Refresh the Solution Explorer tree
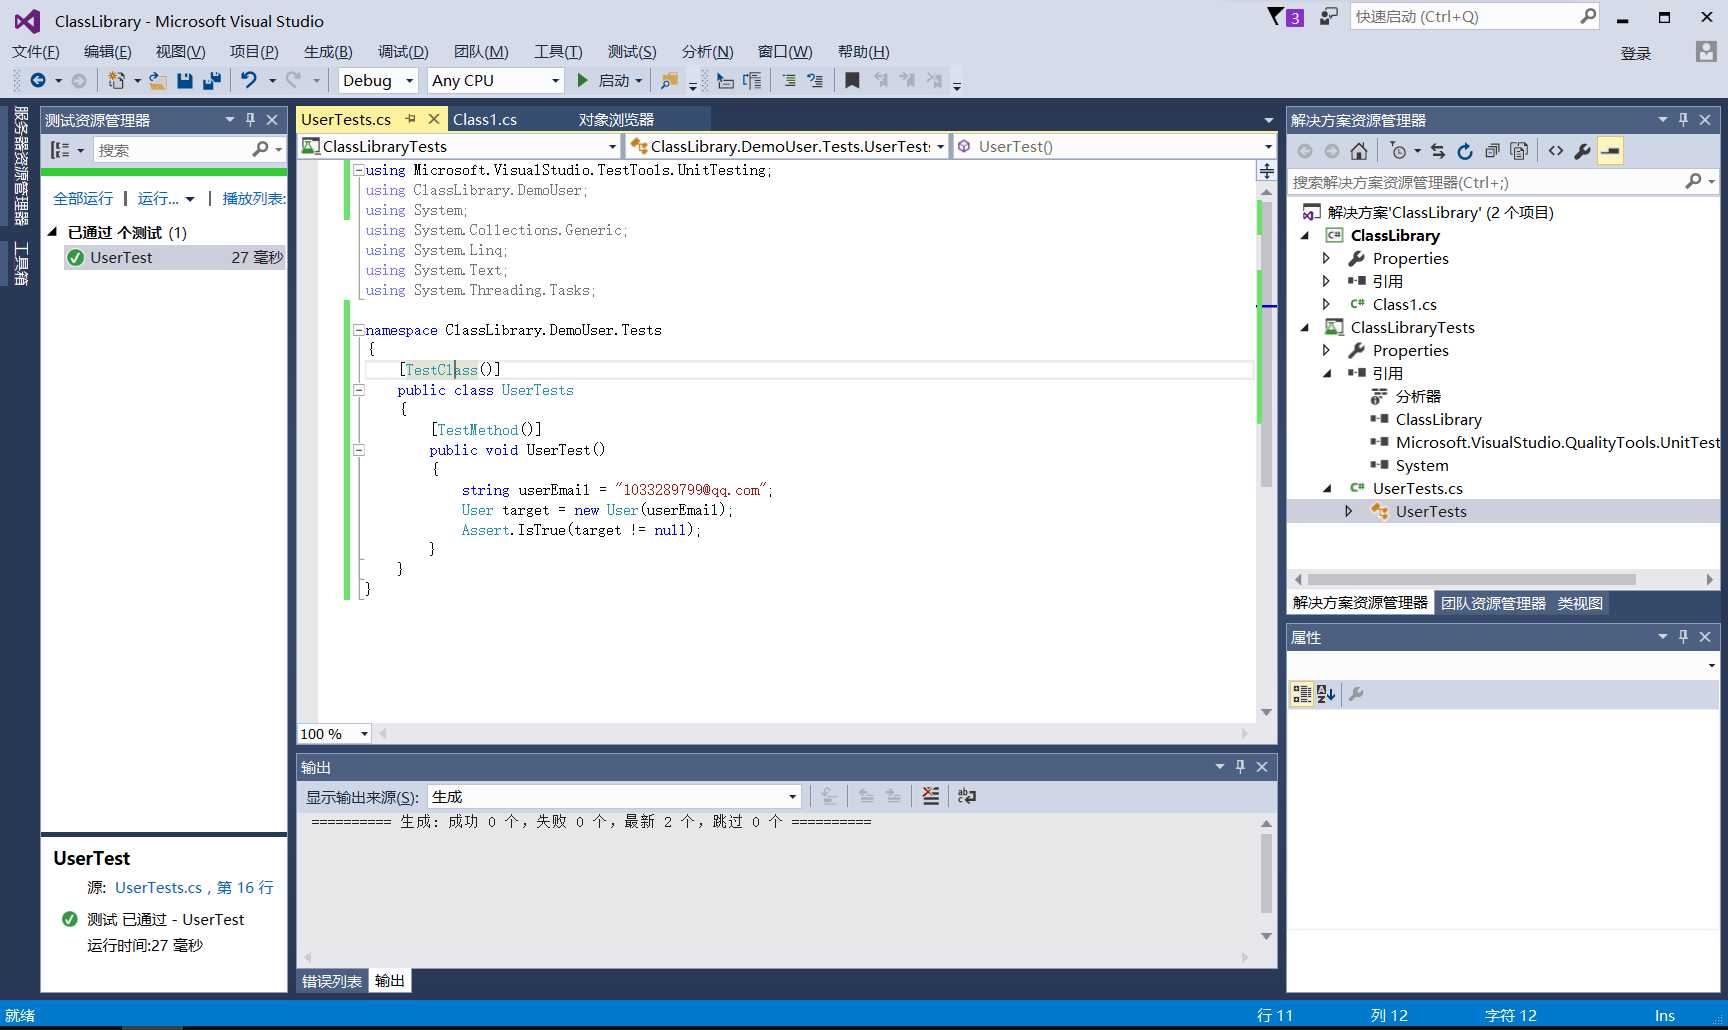Image resolution: width=1728 pixels, height=1030 pixels. (1465, 151)
